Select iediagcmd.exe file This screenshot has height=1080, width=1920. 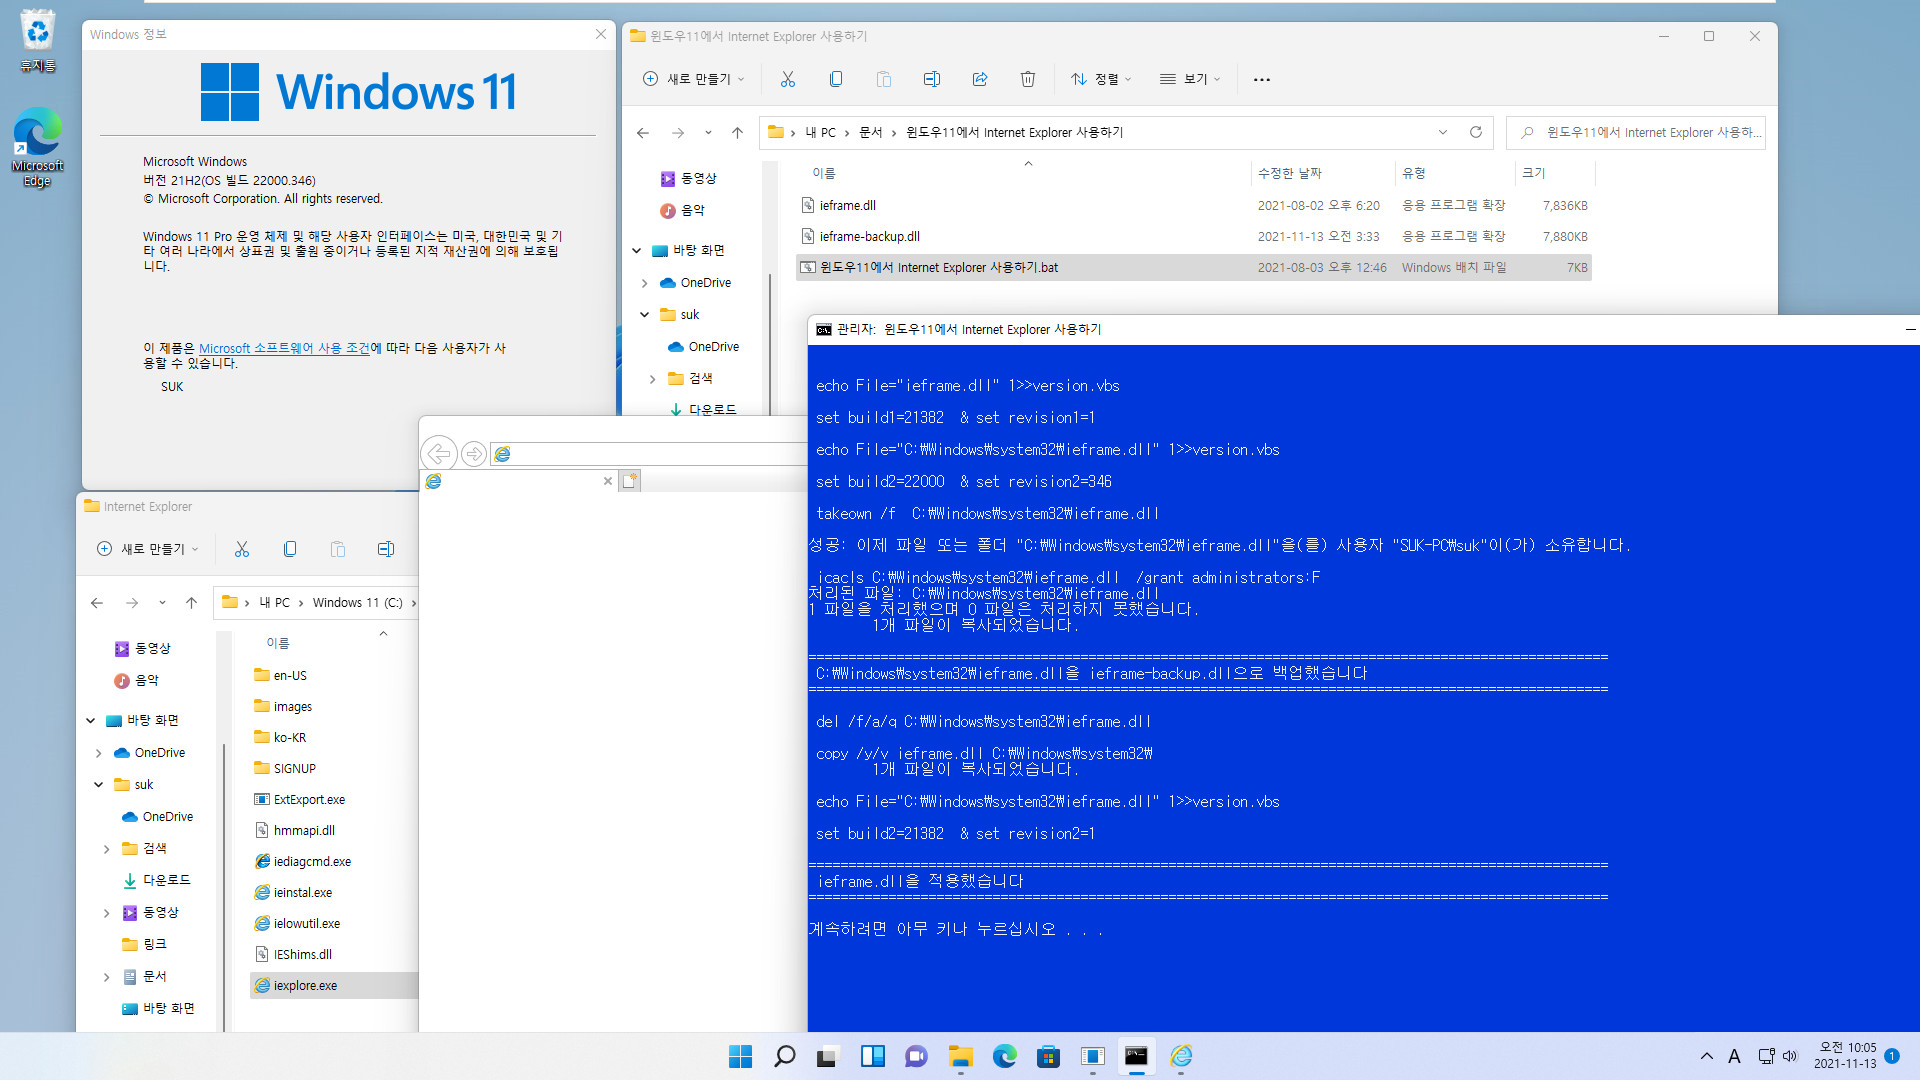pos(312,861)
